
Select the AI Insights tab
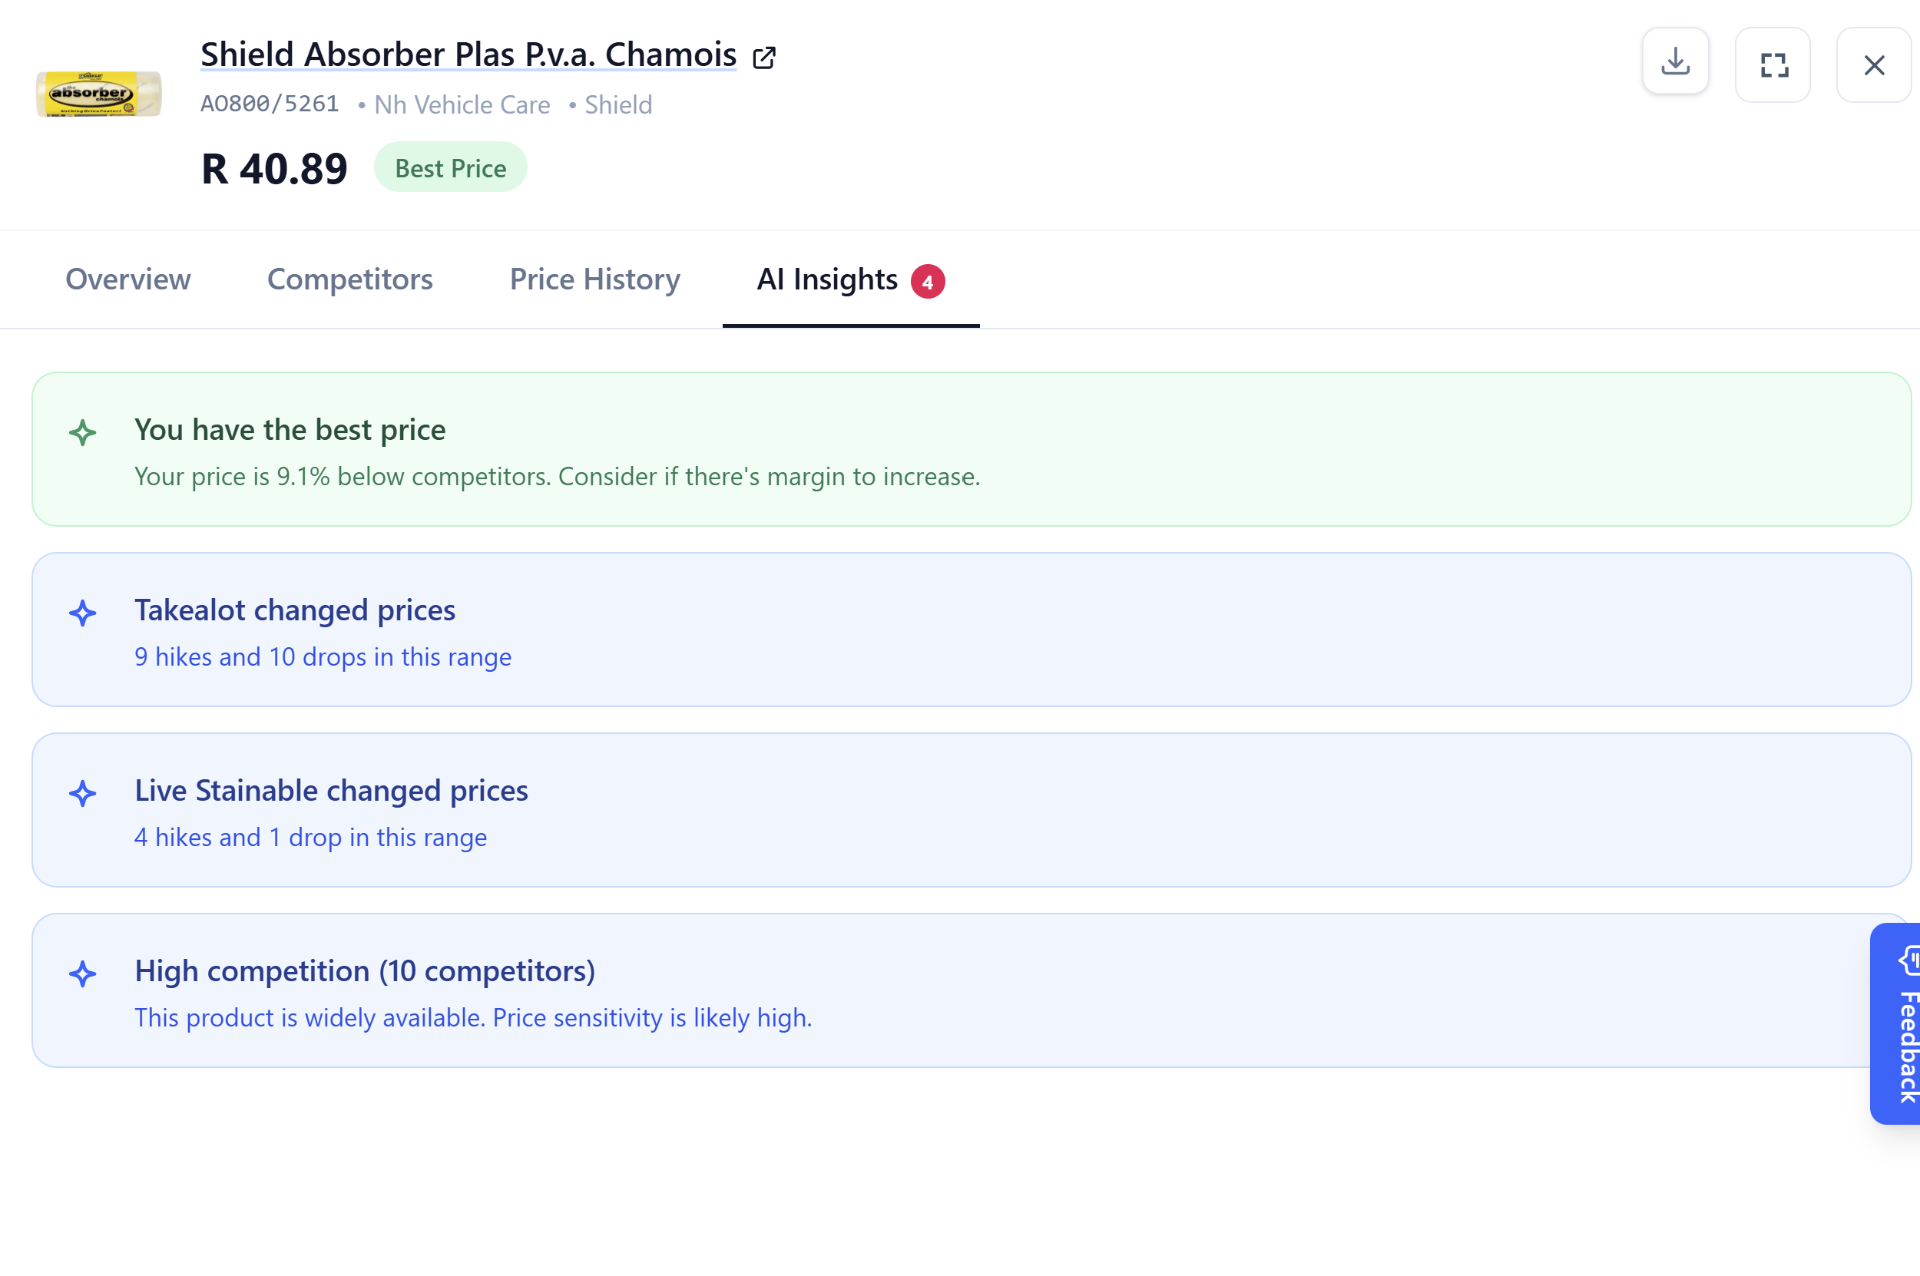(x=851, y=280)
